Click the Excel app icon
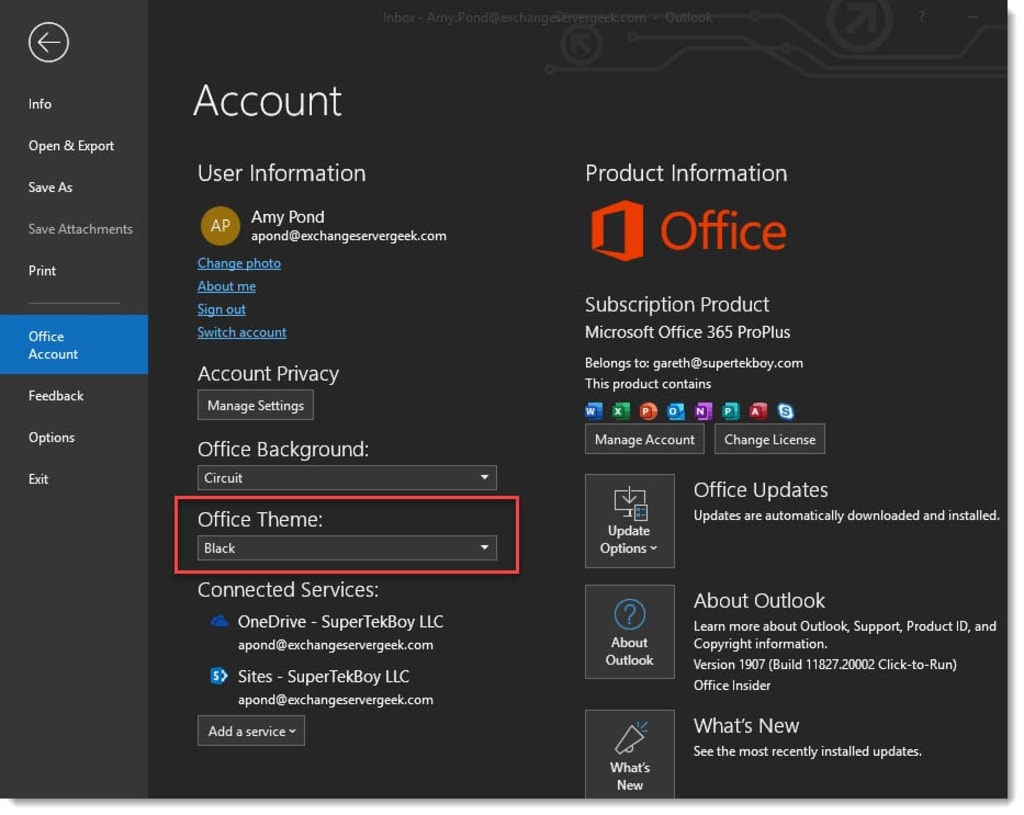The height and width of the screenshot is (815, 1024). tap(621, 411)
